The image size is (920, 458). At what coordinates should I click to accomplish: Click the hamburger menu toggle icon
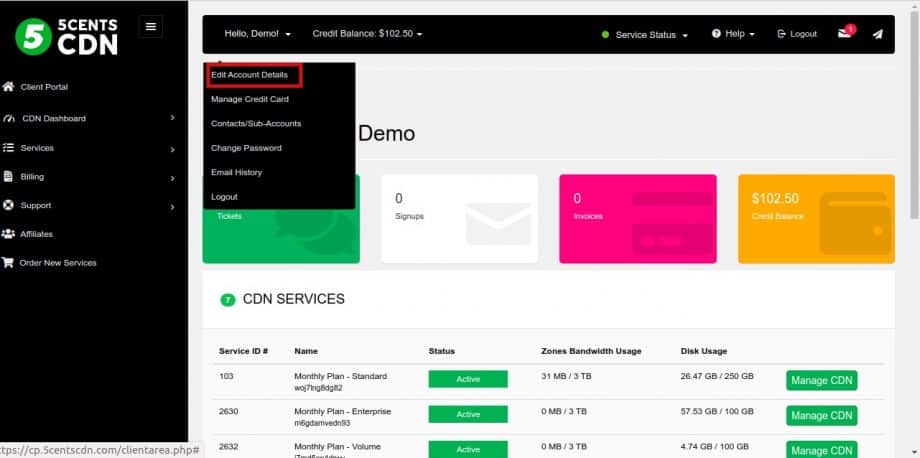tap(151, 26)
